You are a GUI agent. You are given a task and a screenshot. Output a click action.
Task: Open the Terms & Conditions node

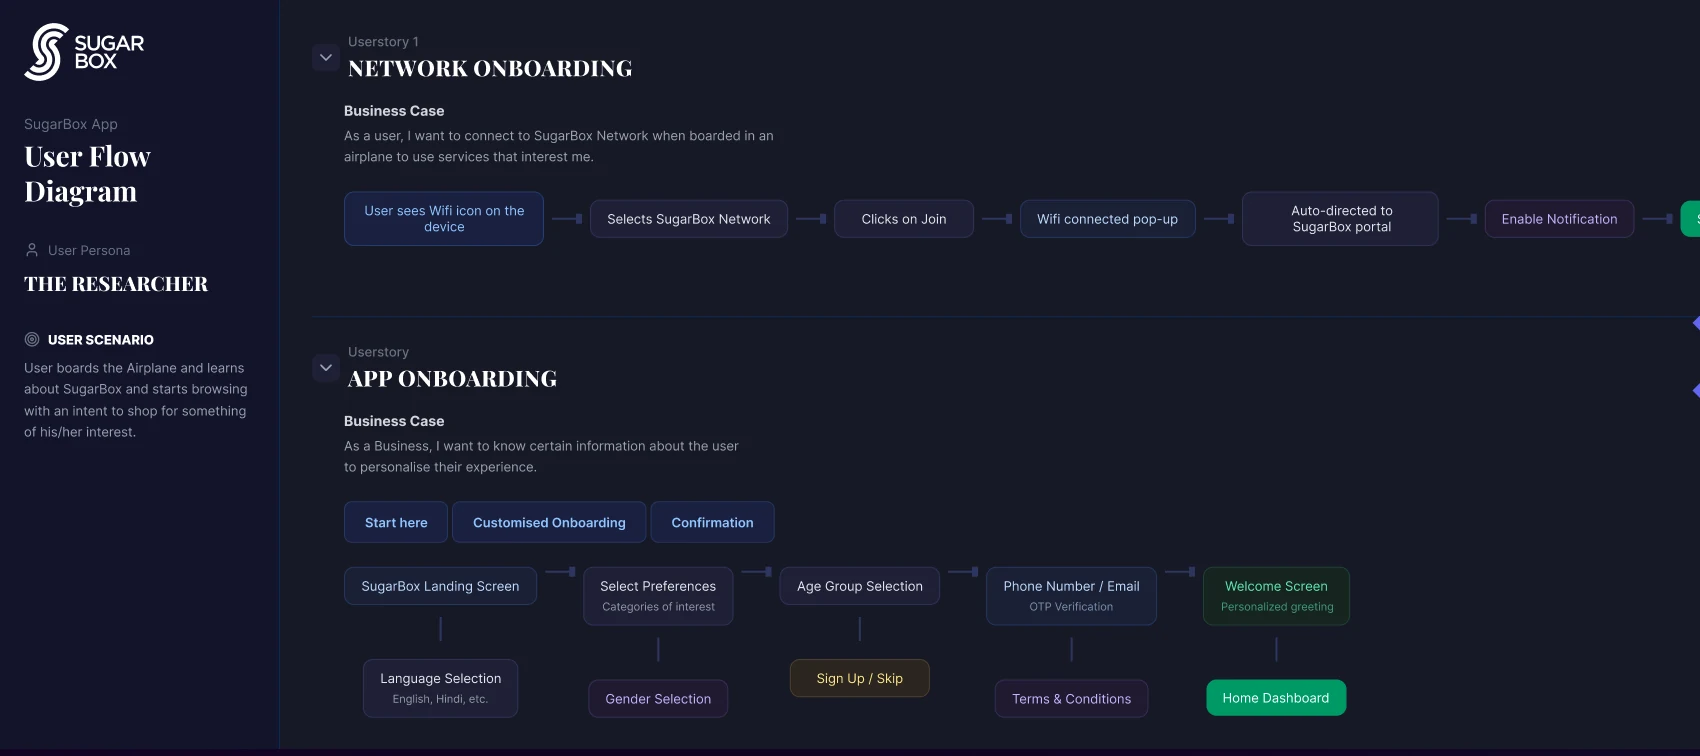point(1071,699)
